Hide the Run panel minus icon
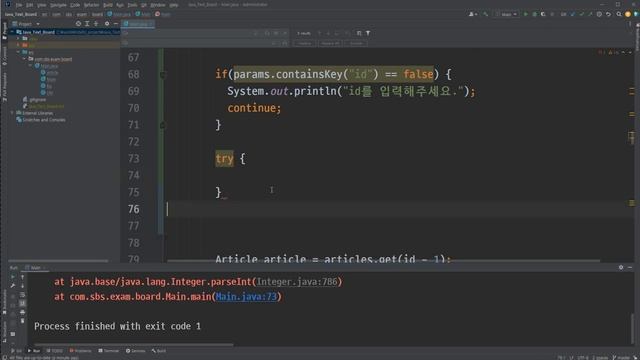The height and width of the screenshot is (360, 640). pyautogui.click(x=630, y=267)
